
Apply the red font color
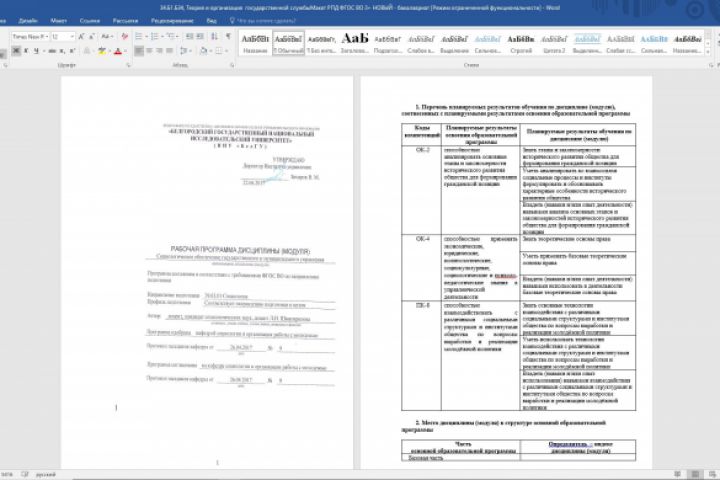[118, 51]
